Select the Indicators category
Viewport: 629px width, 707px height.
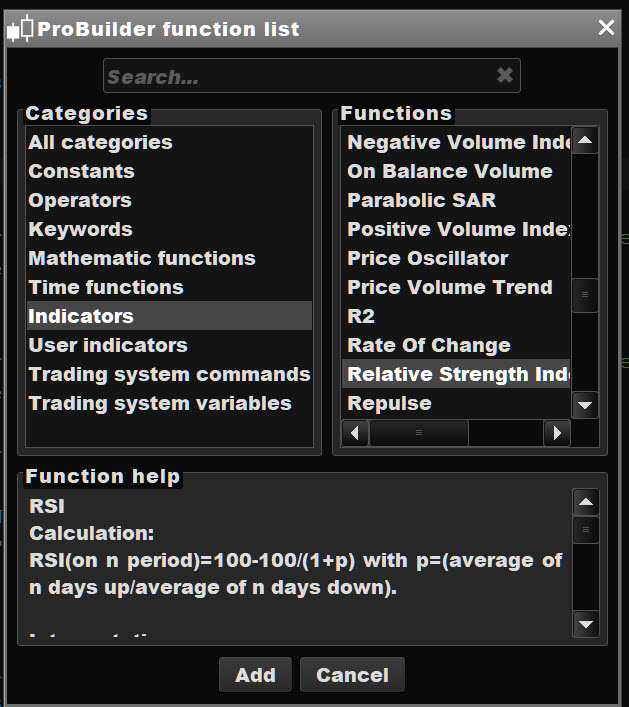(x=81, y=316)
